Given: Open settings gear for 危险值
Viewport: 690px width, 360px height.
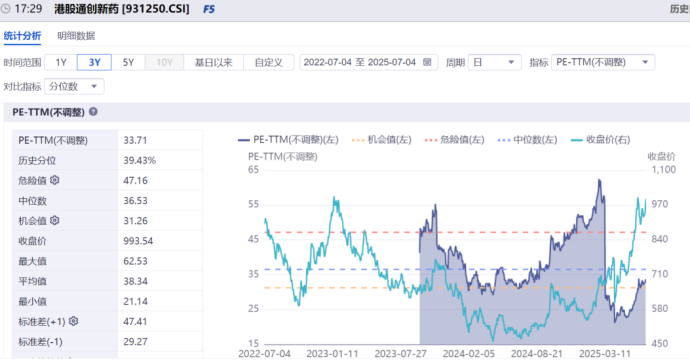Looking at the screenshot, I should [55, 180].
